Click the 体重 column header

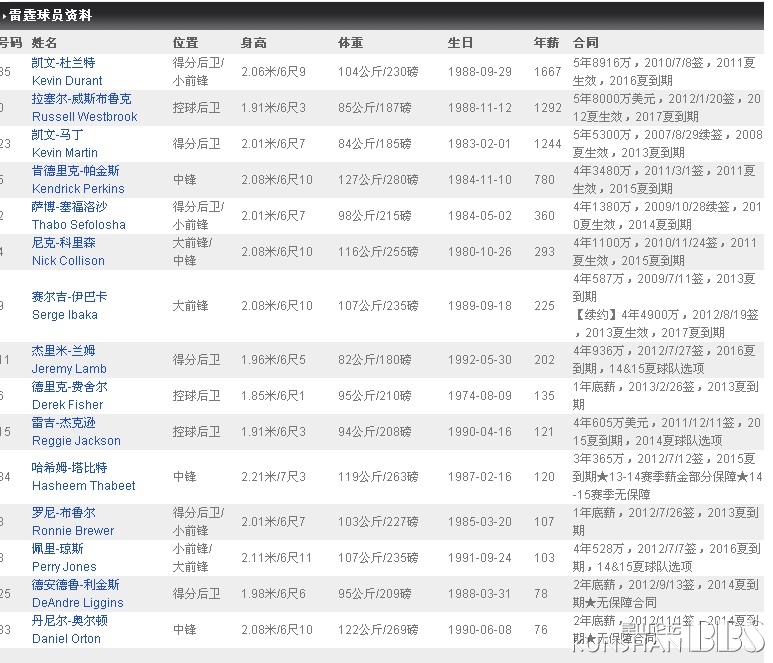point(351,43)
